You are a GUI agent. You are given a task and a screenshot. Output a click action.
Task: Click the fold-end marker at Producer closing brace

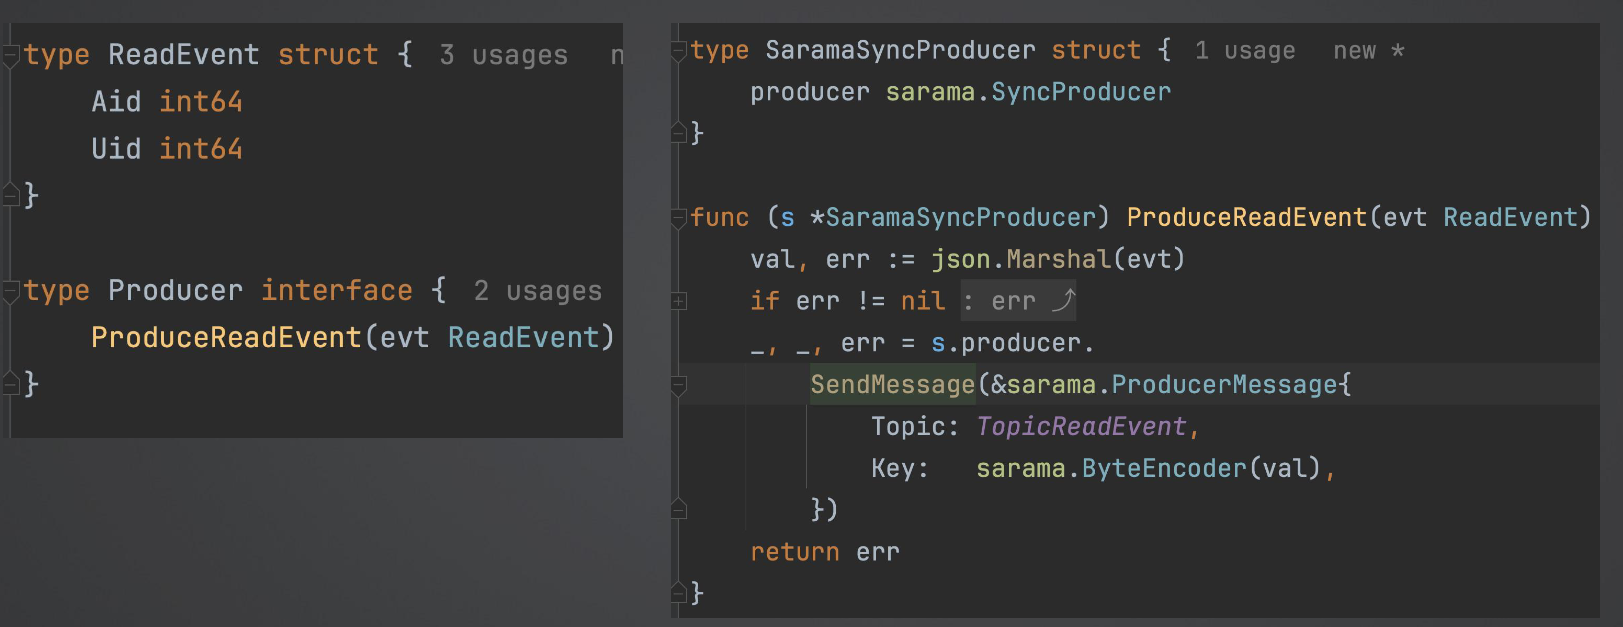11,384
